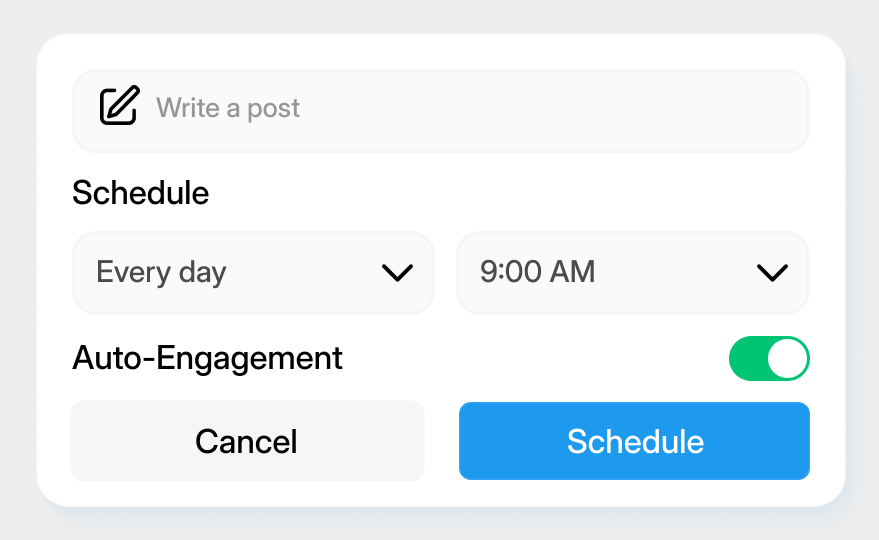Image resolution: width=879 pixels, height=540 pixels.
Task: Open the "Every day" frequency dropdown
Action: click(x=253, y=273)
